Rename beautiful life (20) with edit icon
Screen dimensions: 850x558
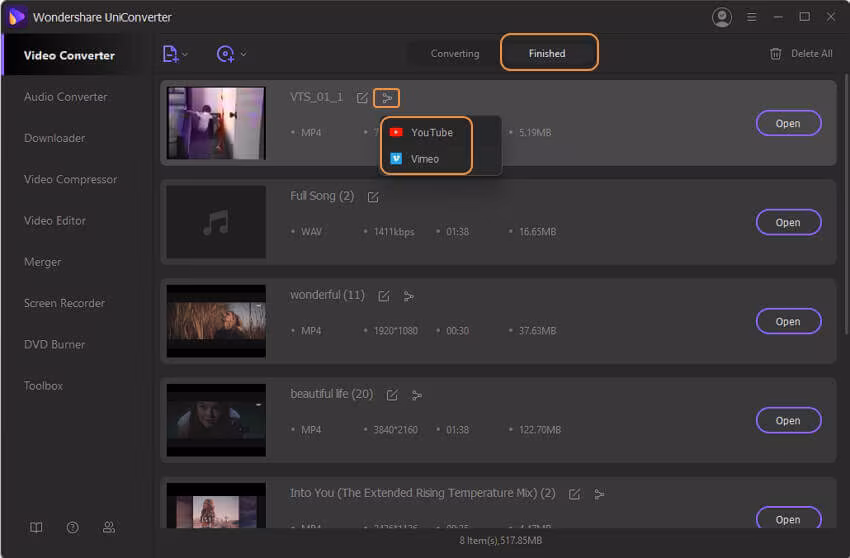tap(392, 395)
